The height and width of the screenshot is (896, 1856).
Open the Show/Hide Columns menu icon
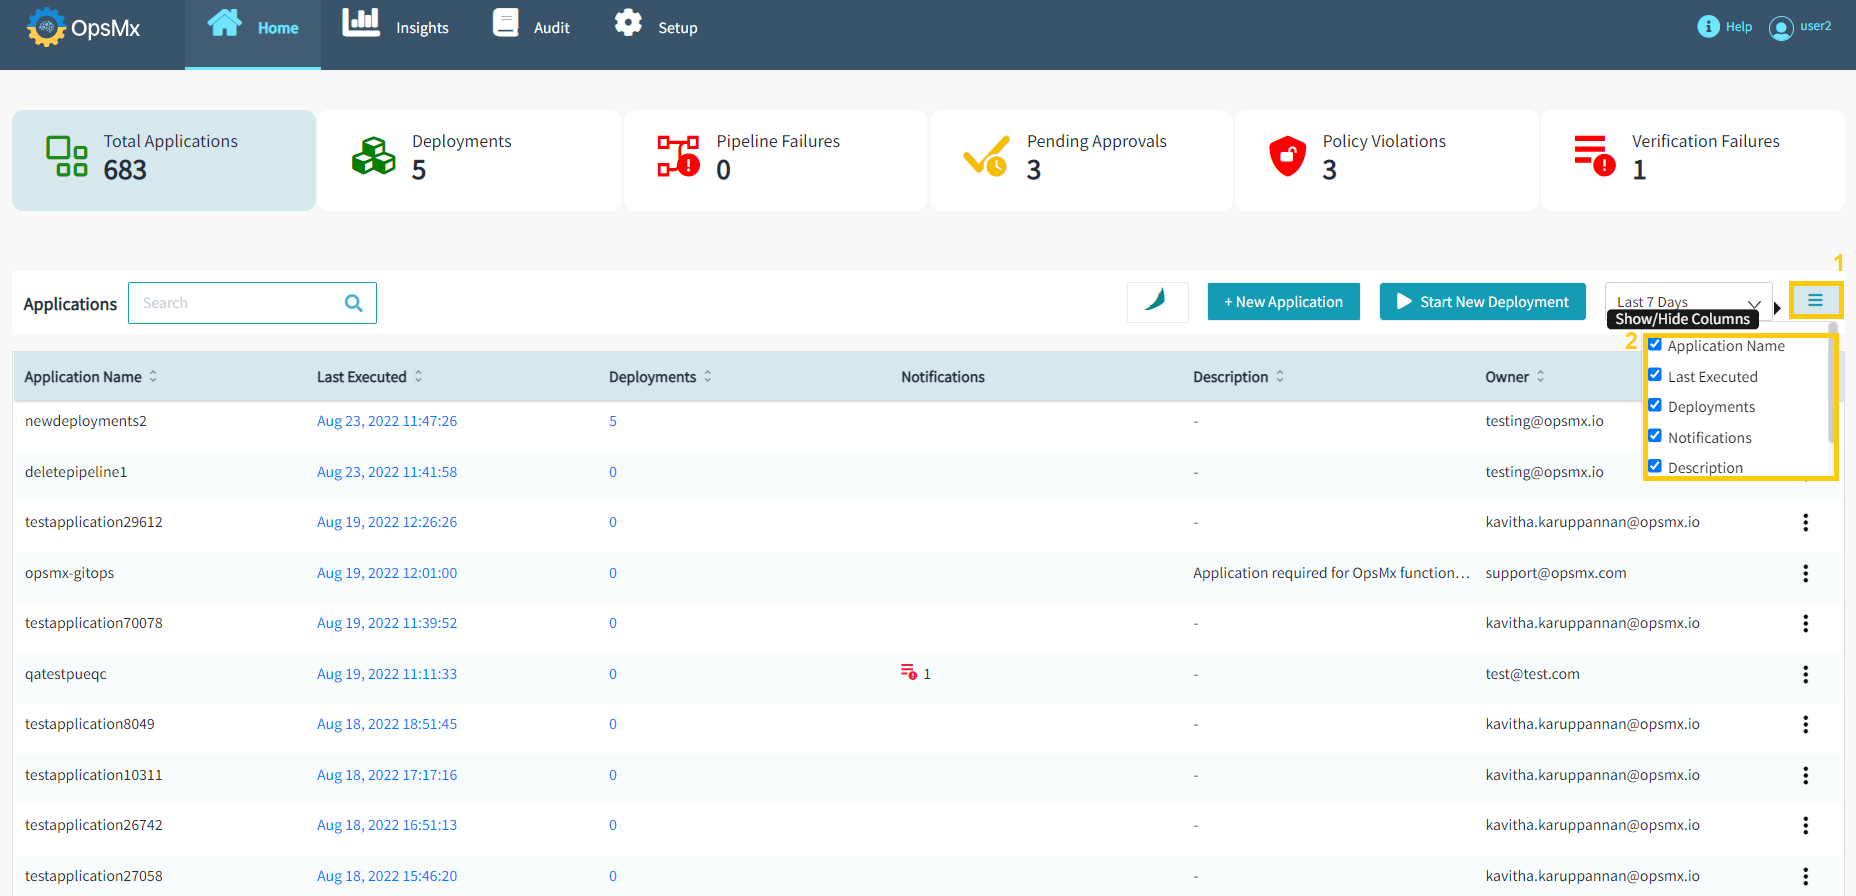pyautogui.click(x=1815, y=301)
